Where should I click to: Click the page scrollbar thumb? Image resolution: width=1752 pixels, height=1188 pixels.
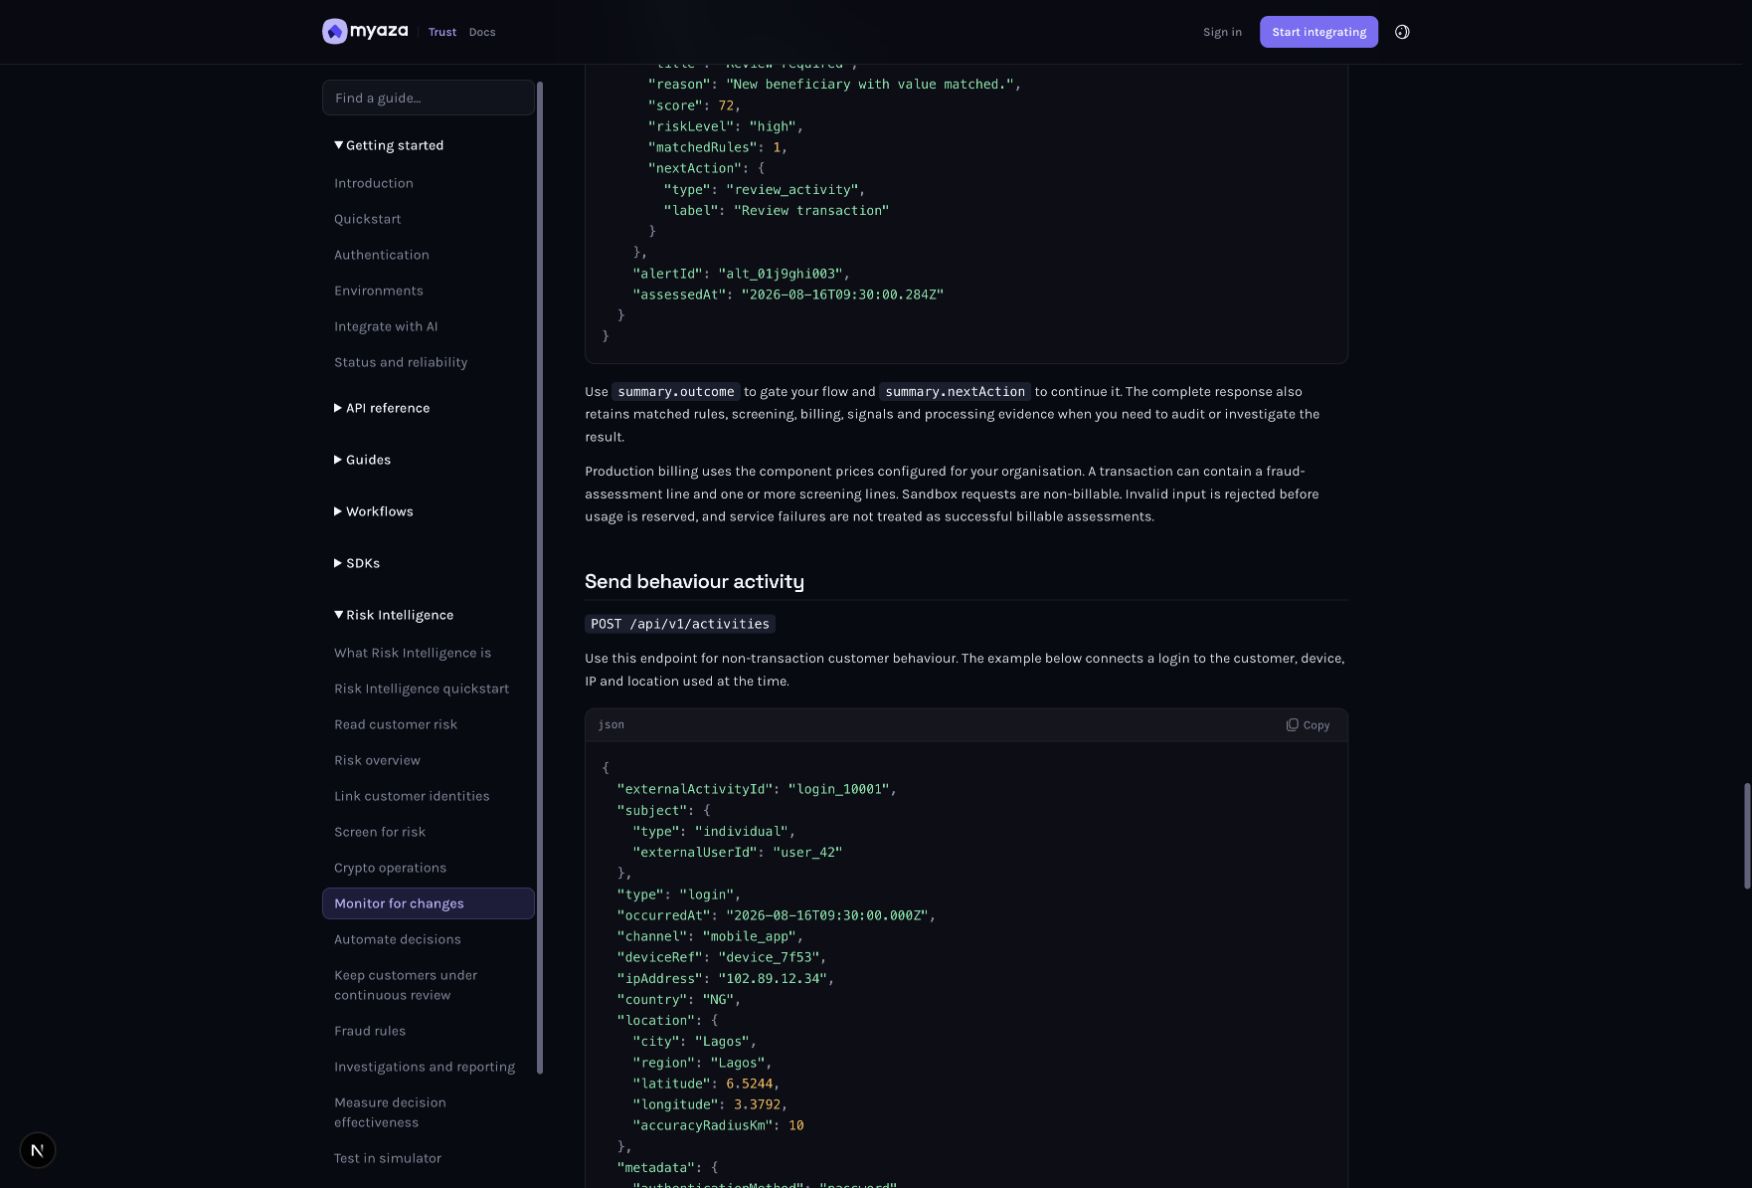coord(1746,836)
